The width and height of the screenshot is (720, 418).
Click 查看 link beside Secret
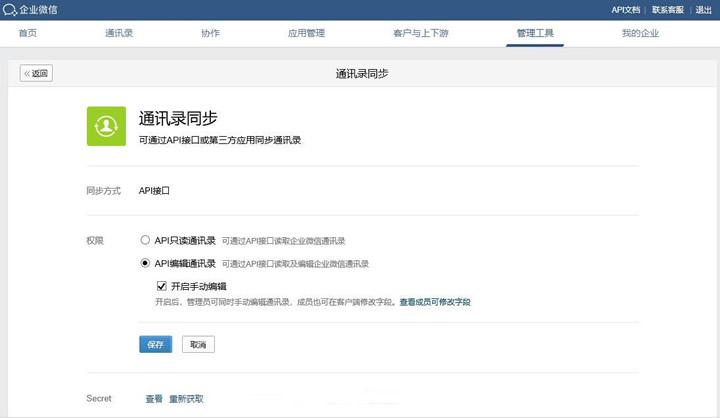click(x=153, y=398)
